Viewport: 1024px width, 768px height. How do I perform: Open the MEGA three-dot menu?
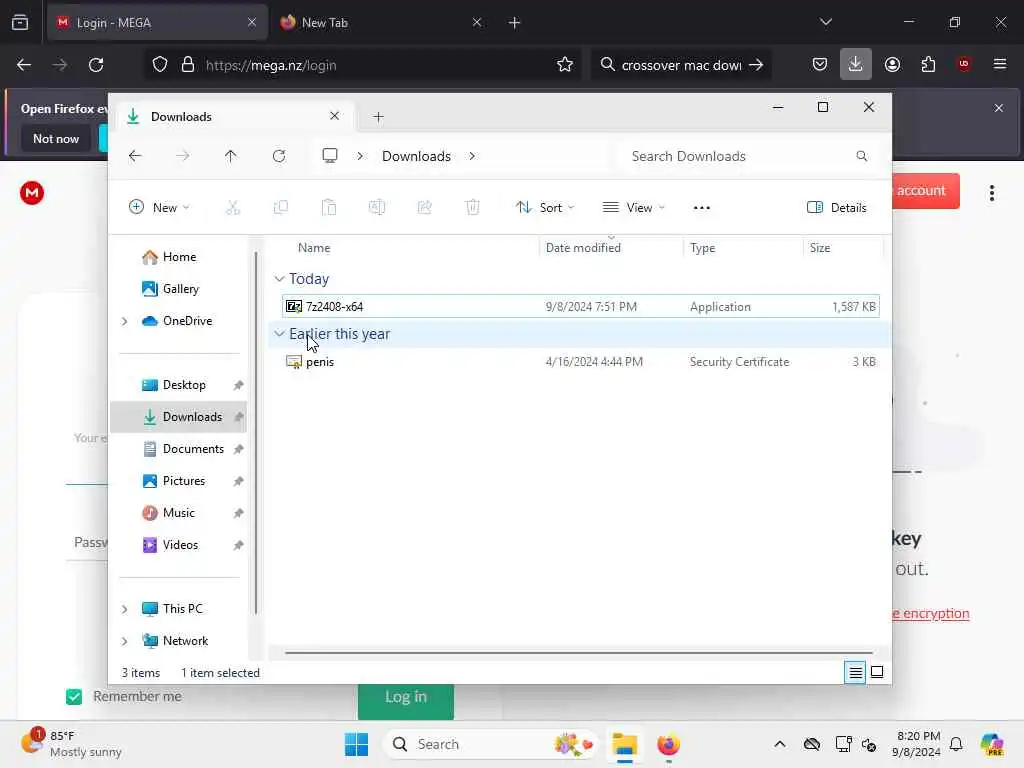click(991, 193)
